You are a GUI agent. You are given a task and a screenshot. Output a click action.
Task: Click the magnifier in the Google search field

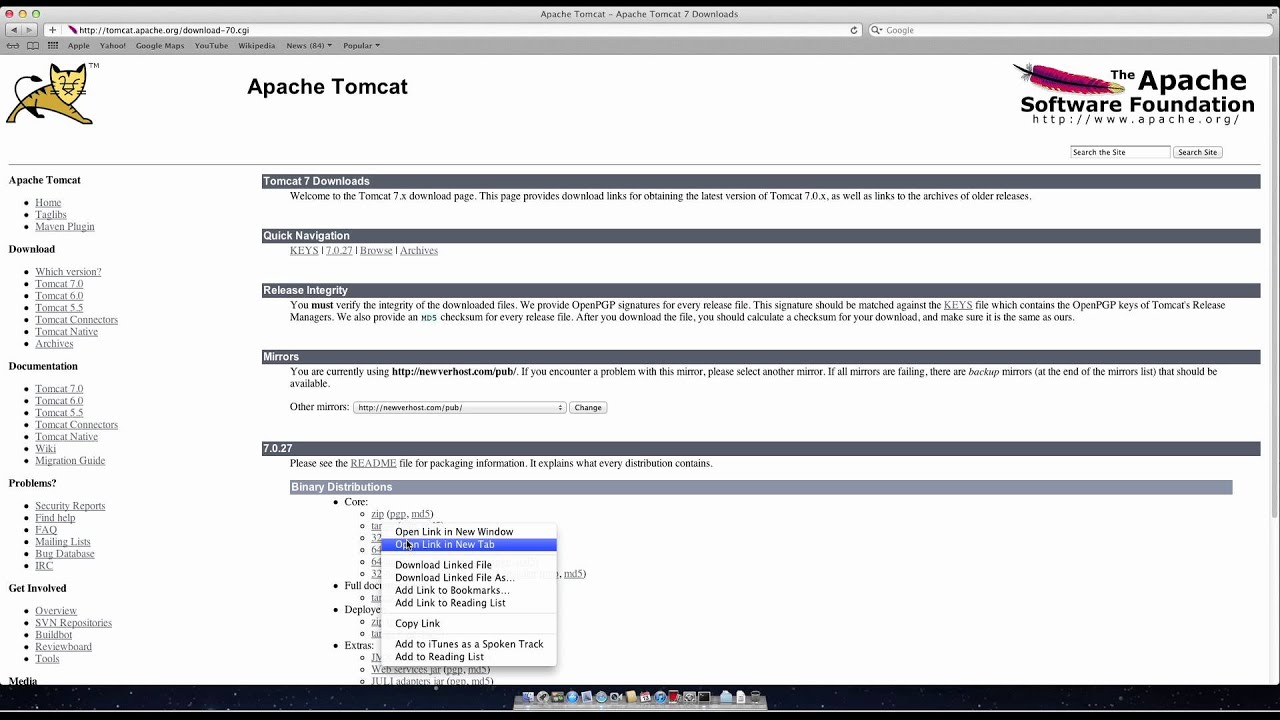pyautogui.click(x=877, y=30)
